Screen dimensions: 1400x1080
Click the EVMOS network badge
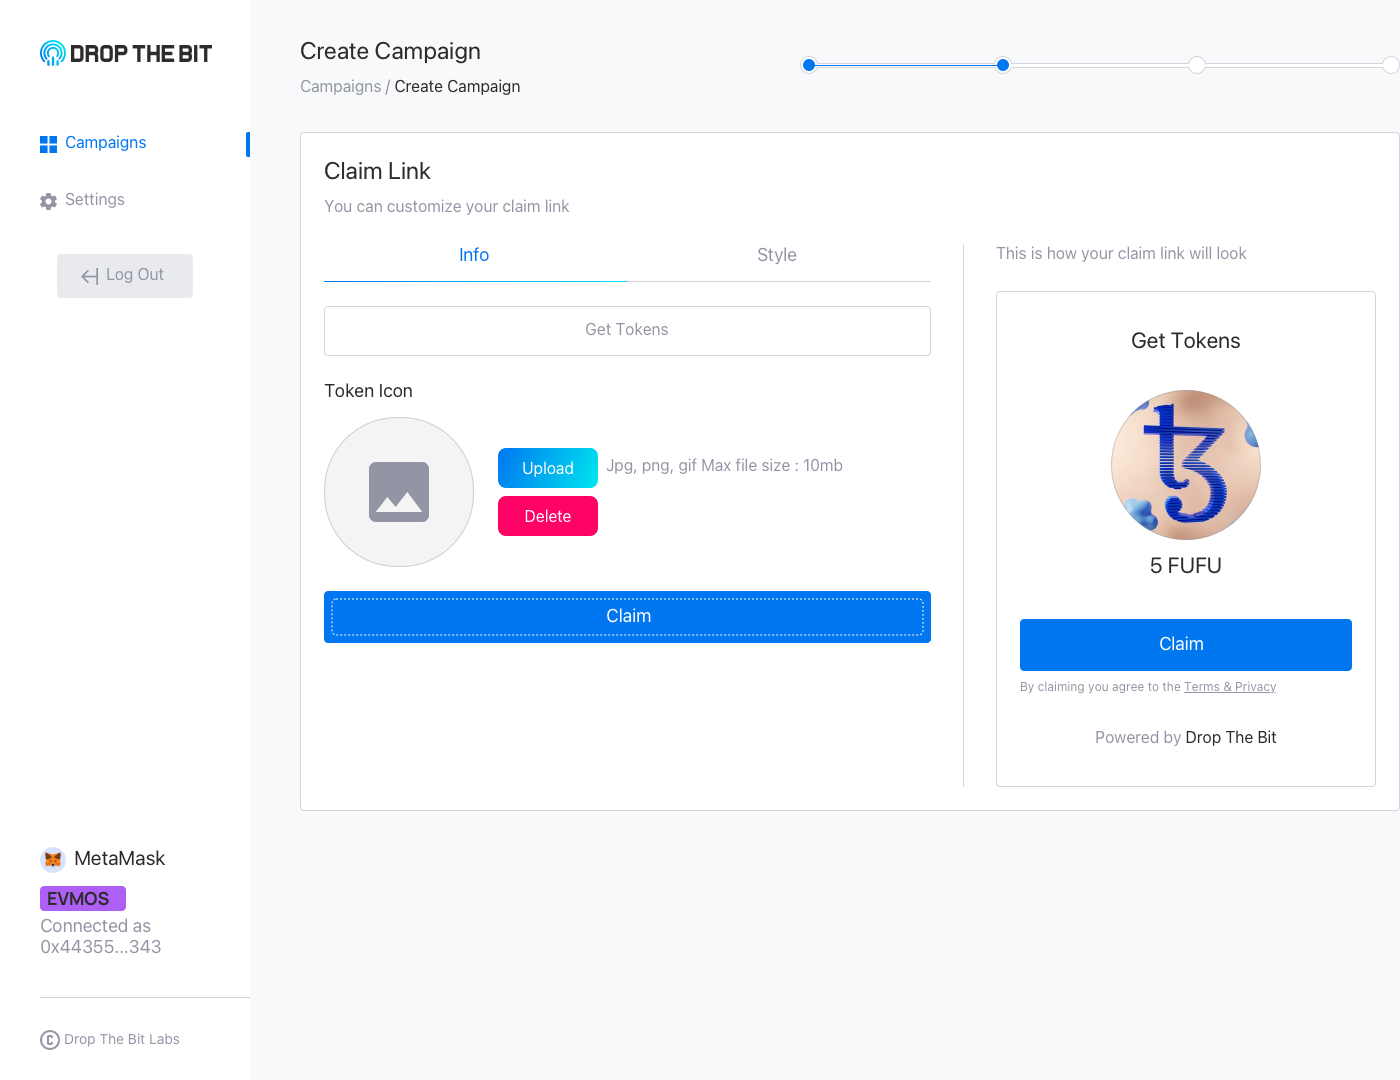click(x=83, y=899)
